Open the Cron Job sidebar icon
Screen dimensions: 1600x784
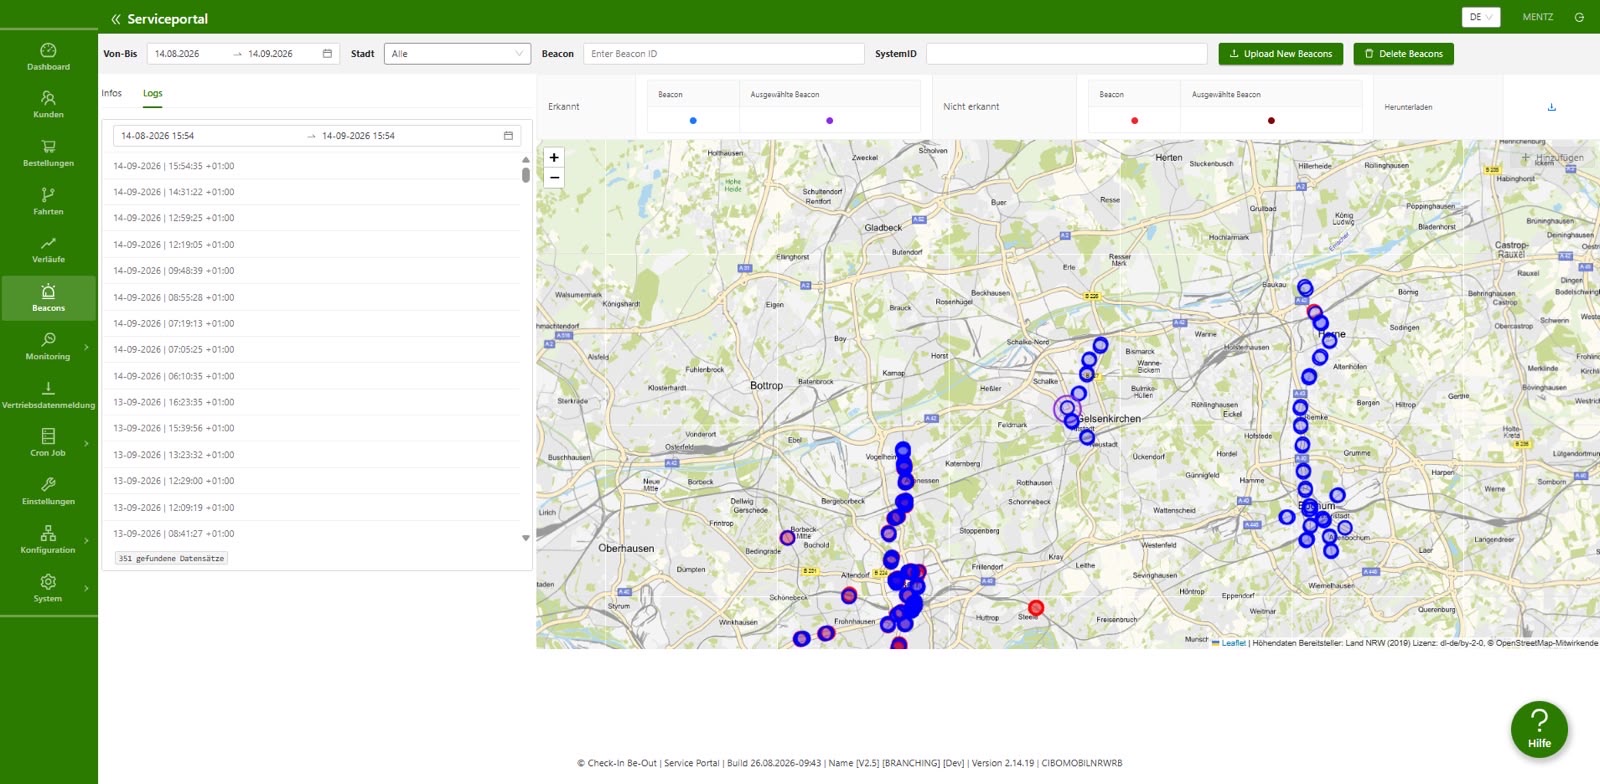pos(48,436)
